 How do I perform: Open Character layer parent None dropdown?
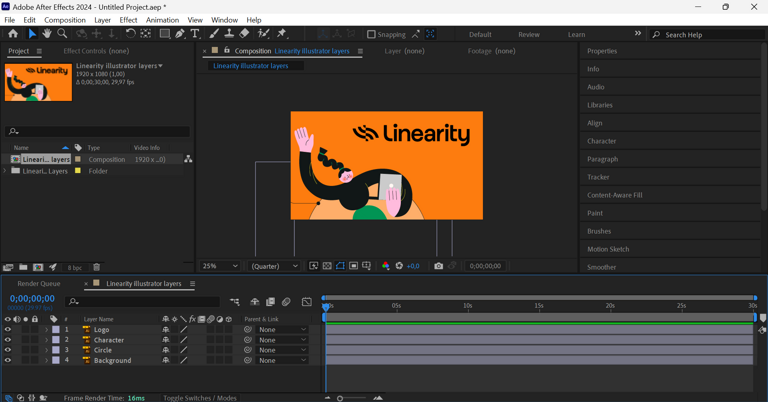(282, 340)
